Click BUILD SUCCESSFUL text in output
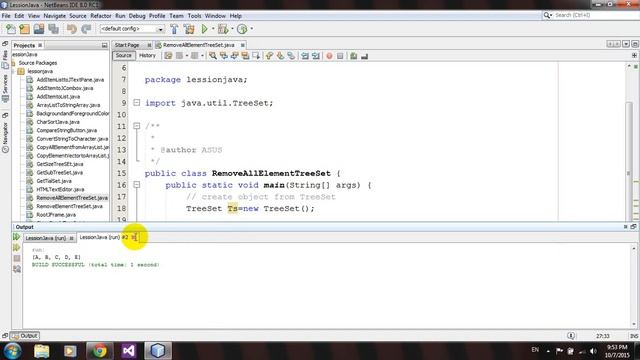This screenshot has width=640, height=360. pos(58,265)
